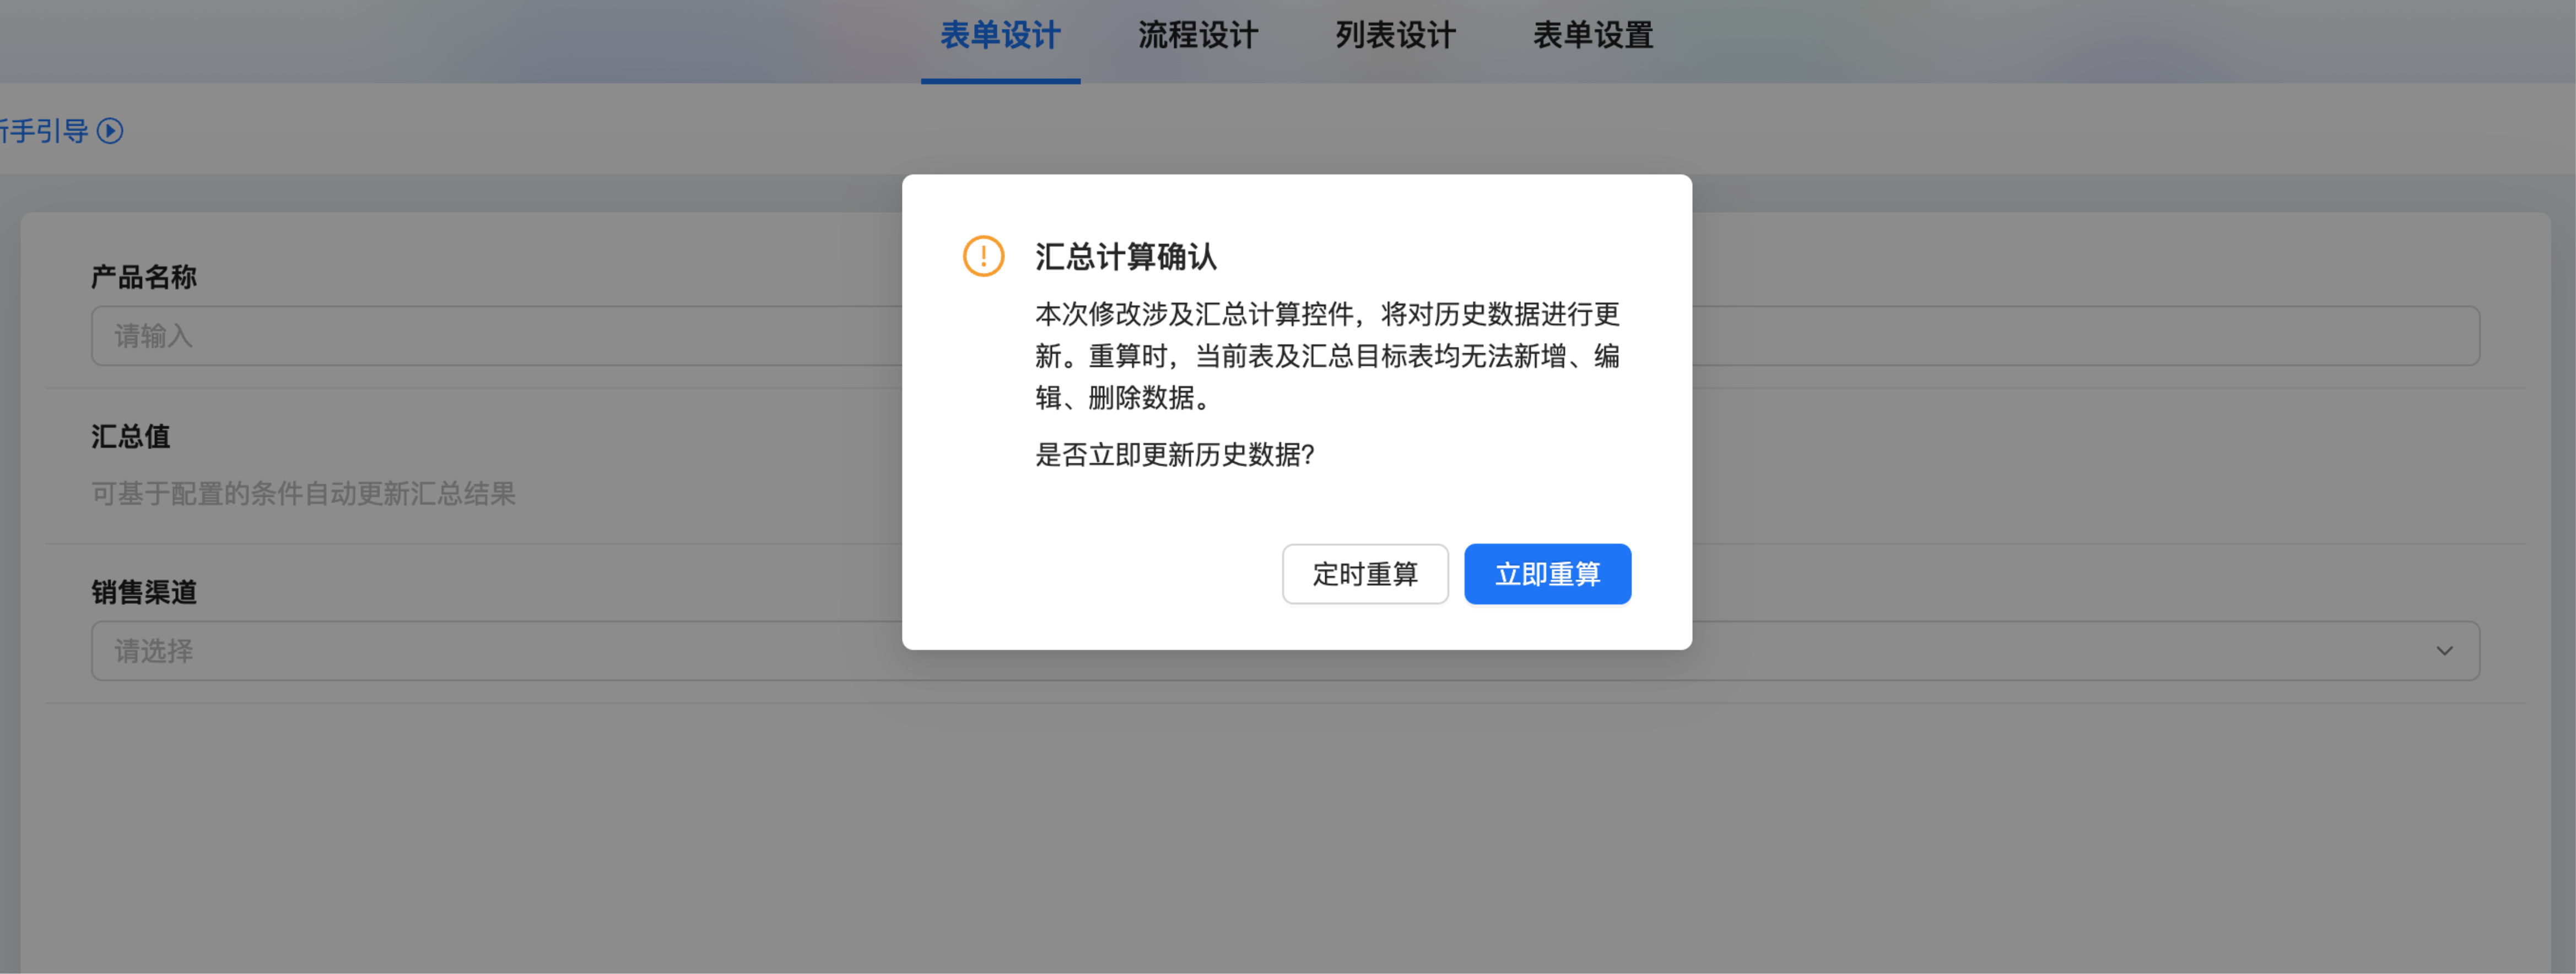Click the play icon beside 新手引导
The width and height of the screenshot is (2576, 974).
click(110, 131)
